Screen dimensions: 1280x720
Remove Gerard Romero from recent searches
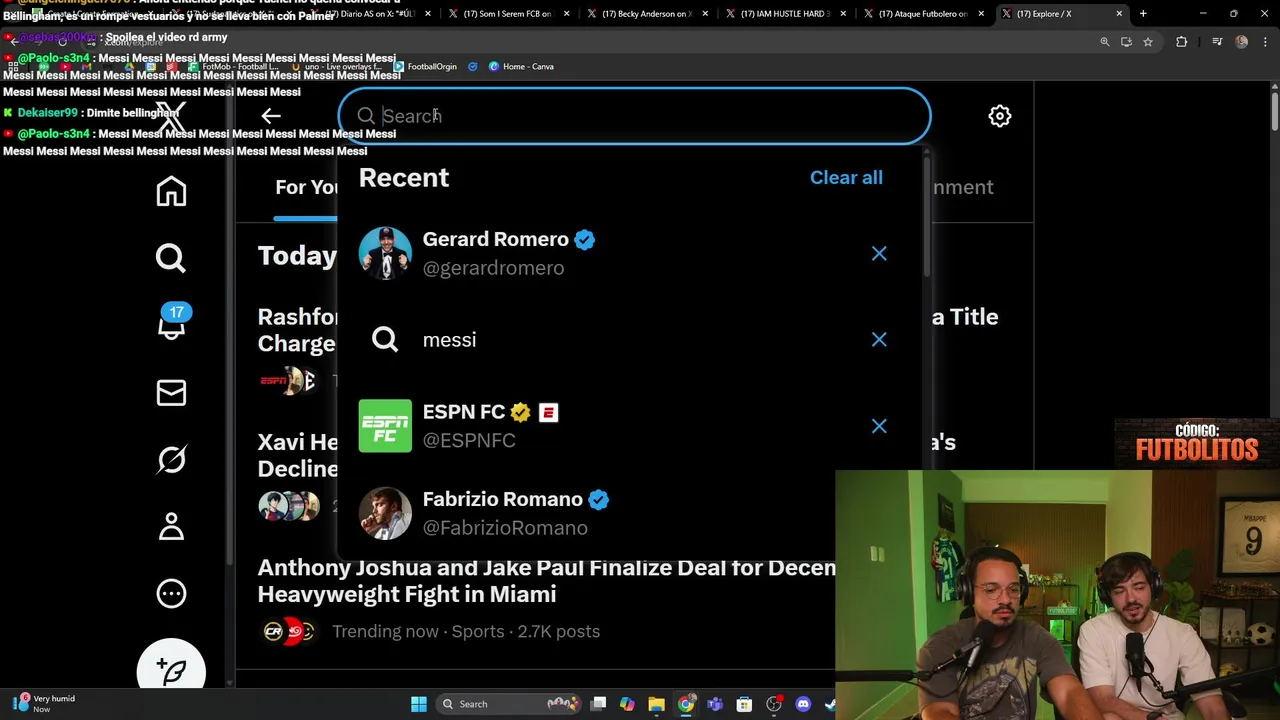tap(879, 253)
